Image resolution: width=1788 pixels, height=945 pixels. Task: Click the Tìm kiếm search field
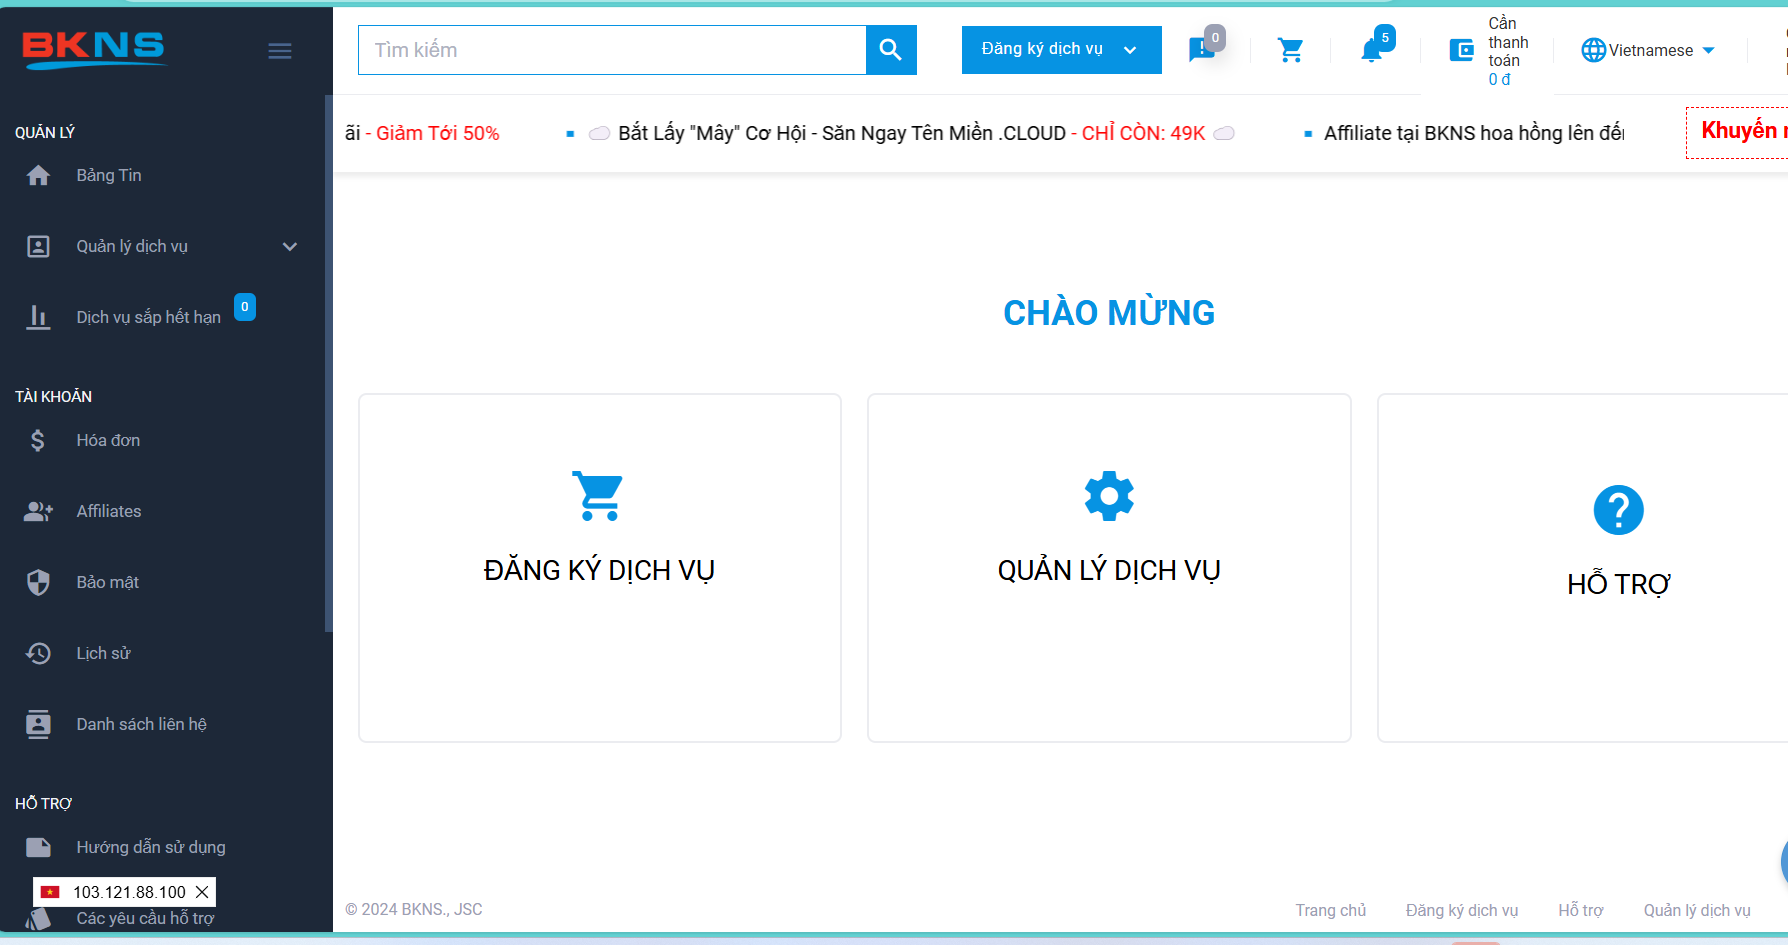click(612, 50)
